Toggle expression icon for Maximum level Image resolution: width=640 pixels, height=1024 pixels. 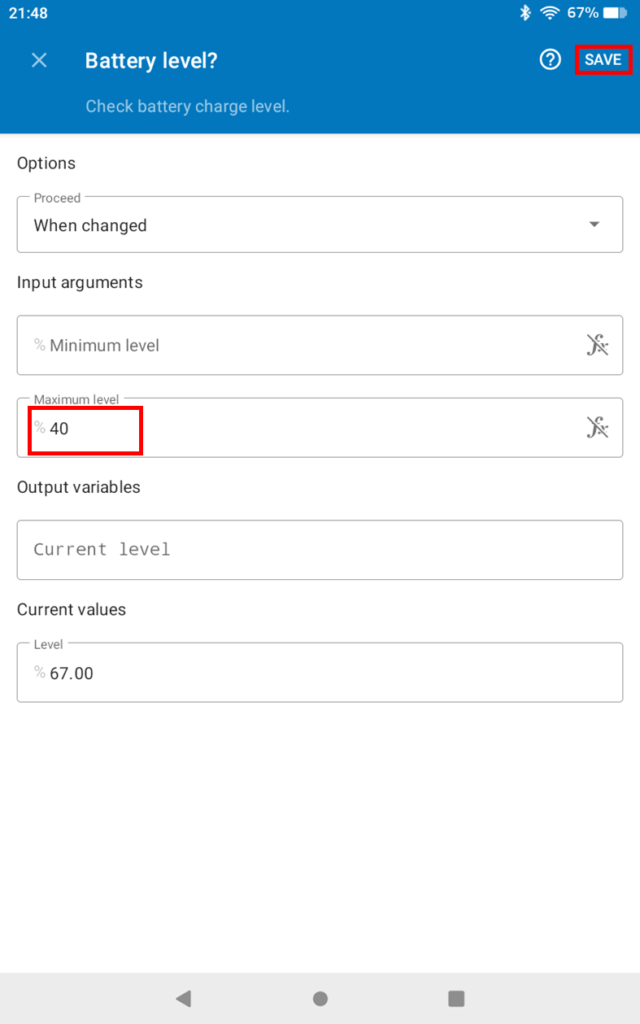[x=597, y=428]
